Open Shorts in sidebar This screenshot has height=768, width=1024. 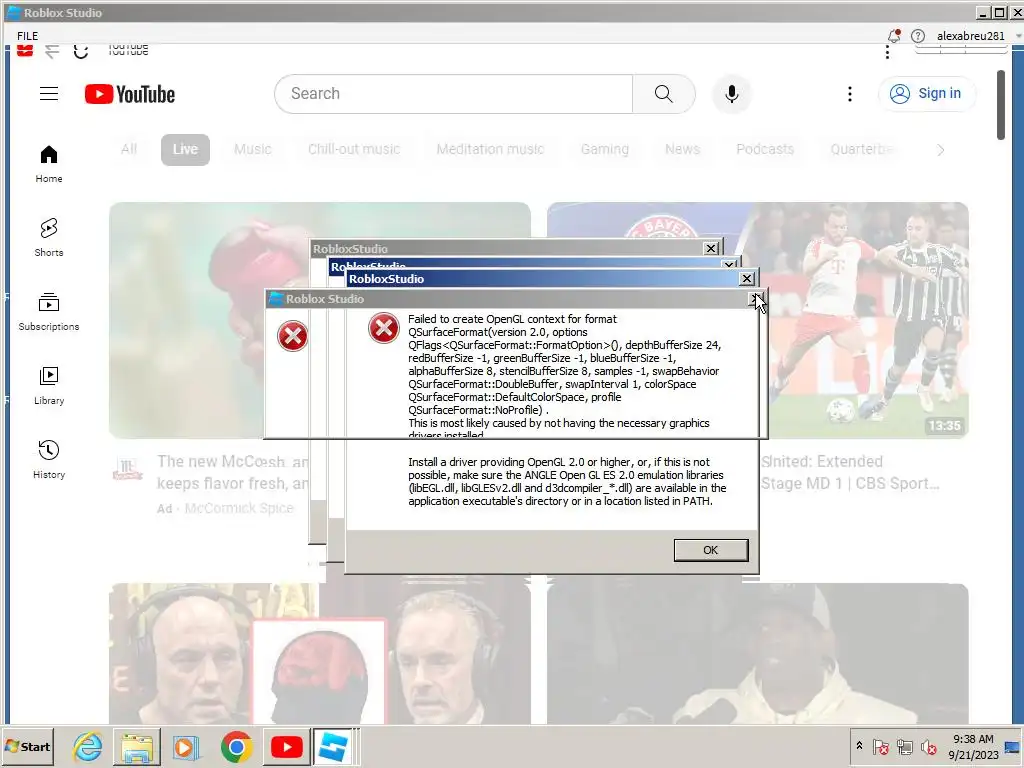49,237
